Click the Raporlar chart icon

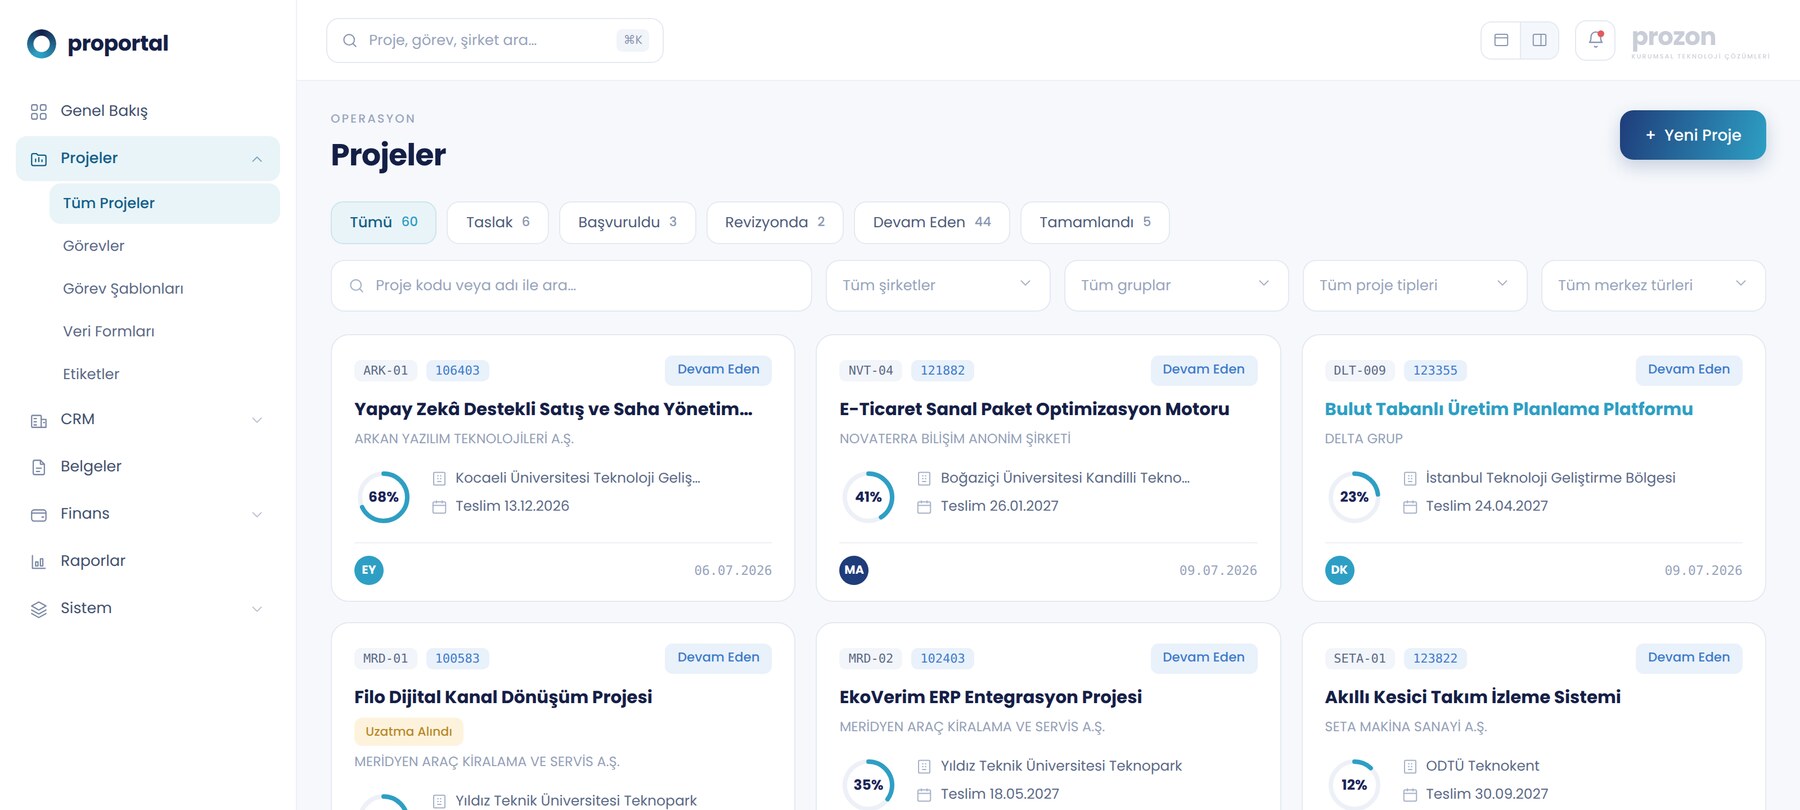tap(39, 562)
